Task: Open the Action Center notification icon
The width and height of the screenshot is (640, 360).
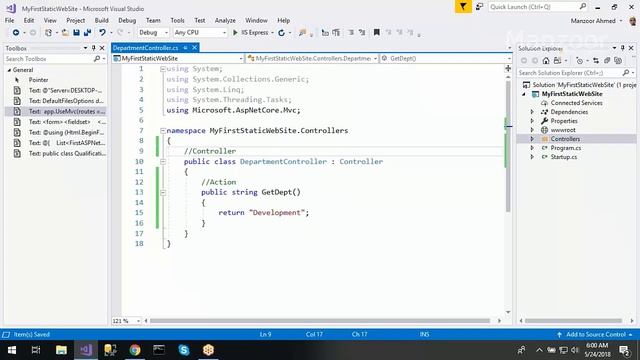Action: pyautogui.click(x=624, y=350)
